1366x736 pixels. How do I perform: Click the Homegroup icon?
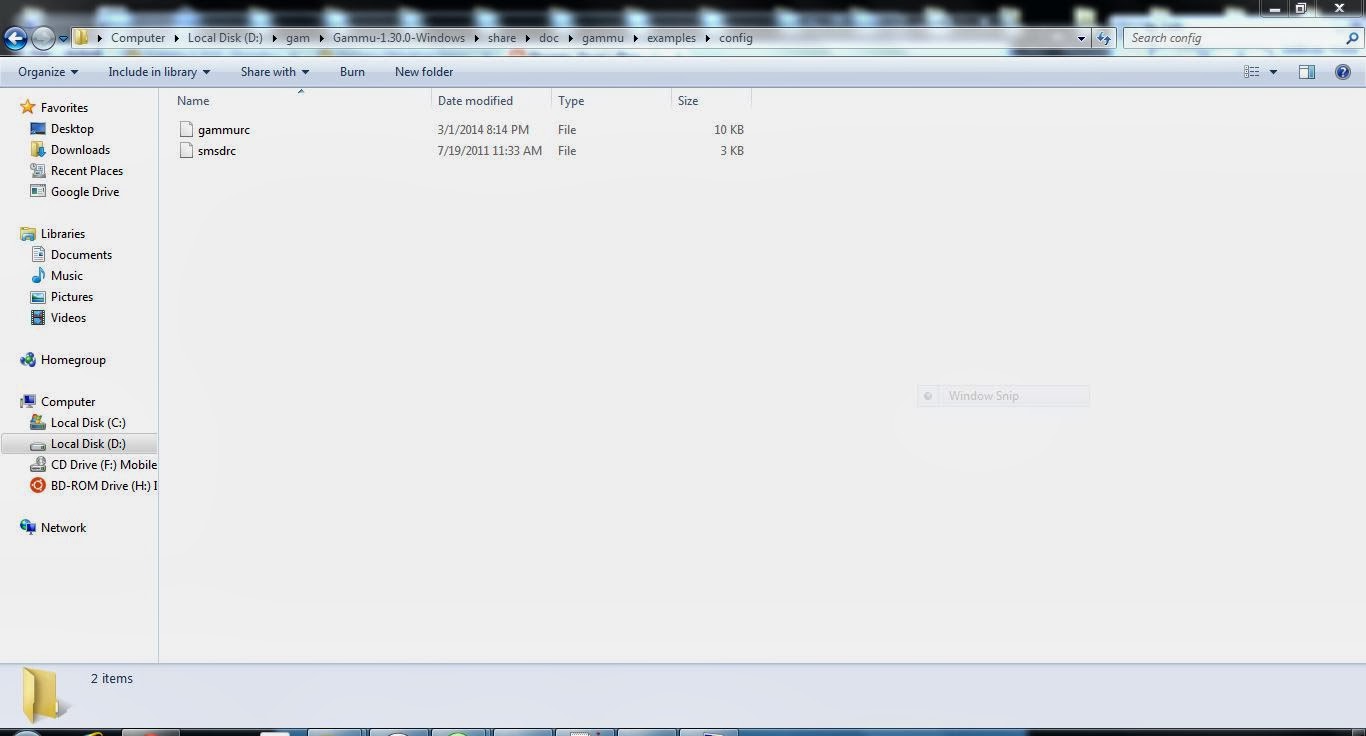pyautogui.click(x=28, y=359)
